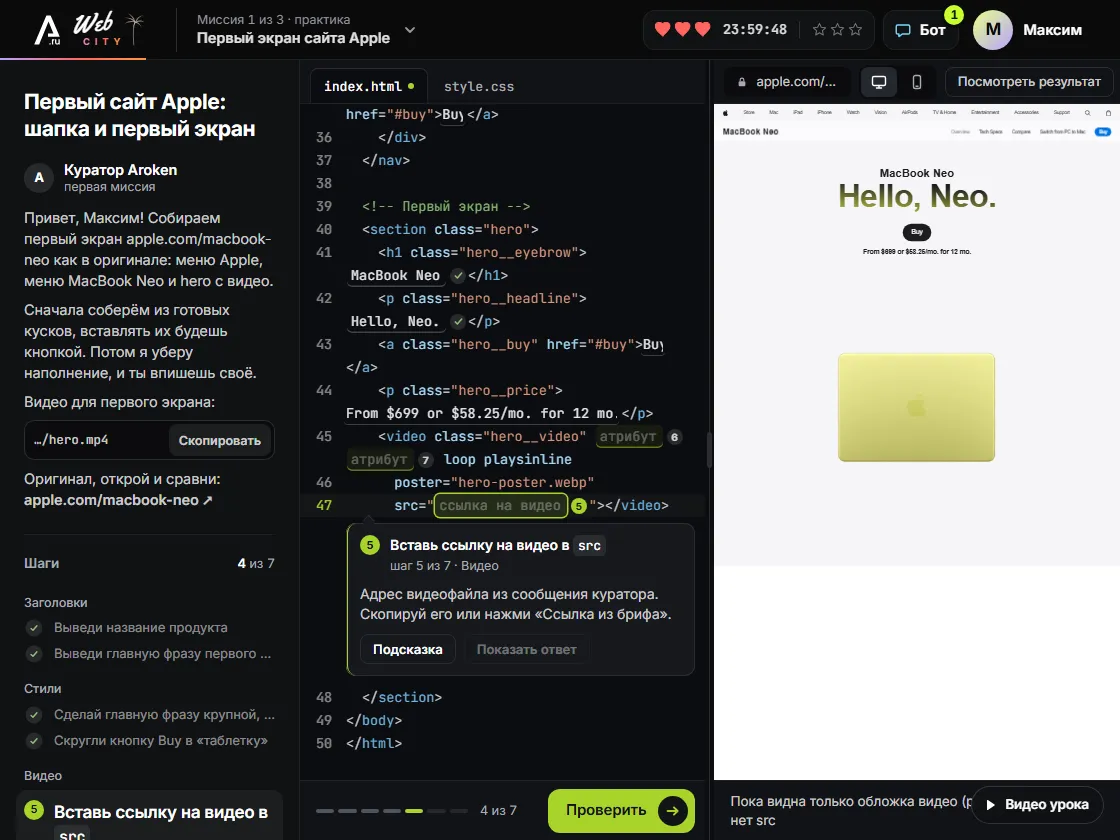Image resolution: width=1120 pixels, height=840 pixels.
Task: Click the step 5 badge in hint card
Action: point(369,546)
